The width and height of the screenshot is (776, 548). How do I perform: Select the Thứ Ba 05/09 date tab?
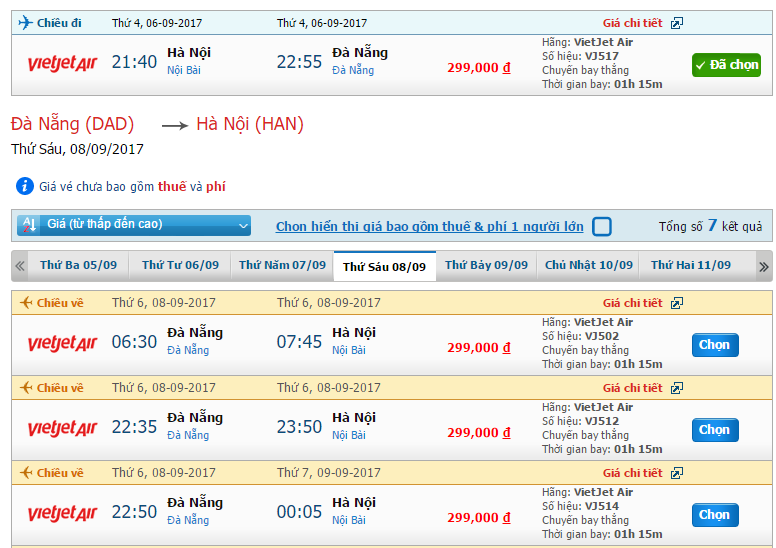pos(79,266)
